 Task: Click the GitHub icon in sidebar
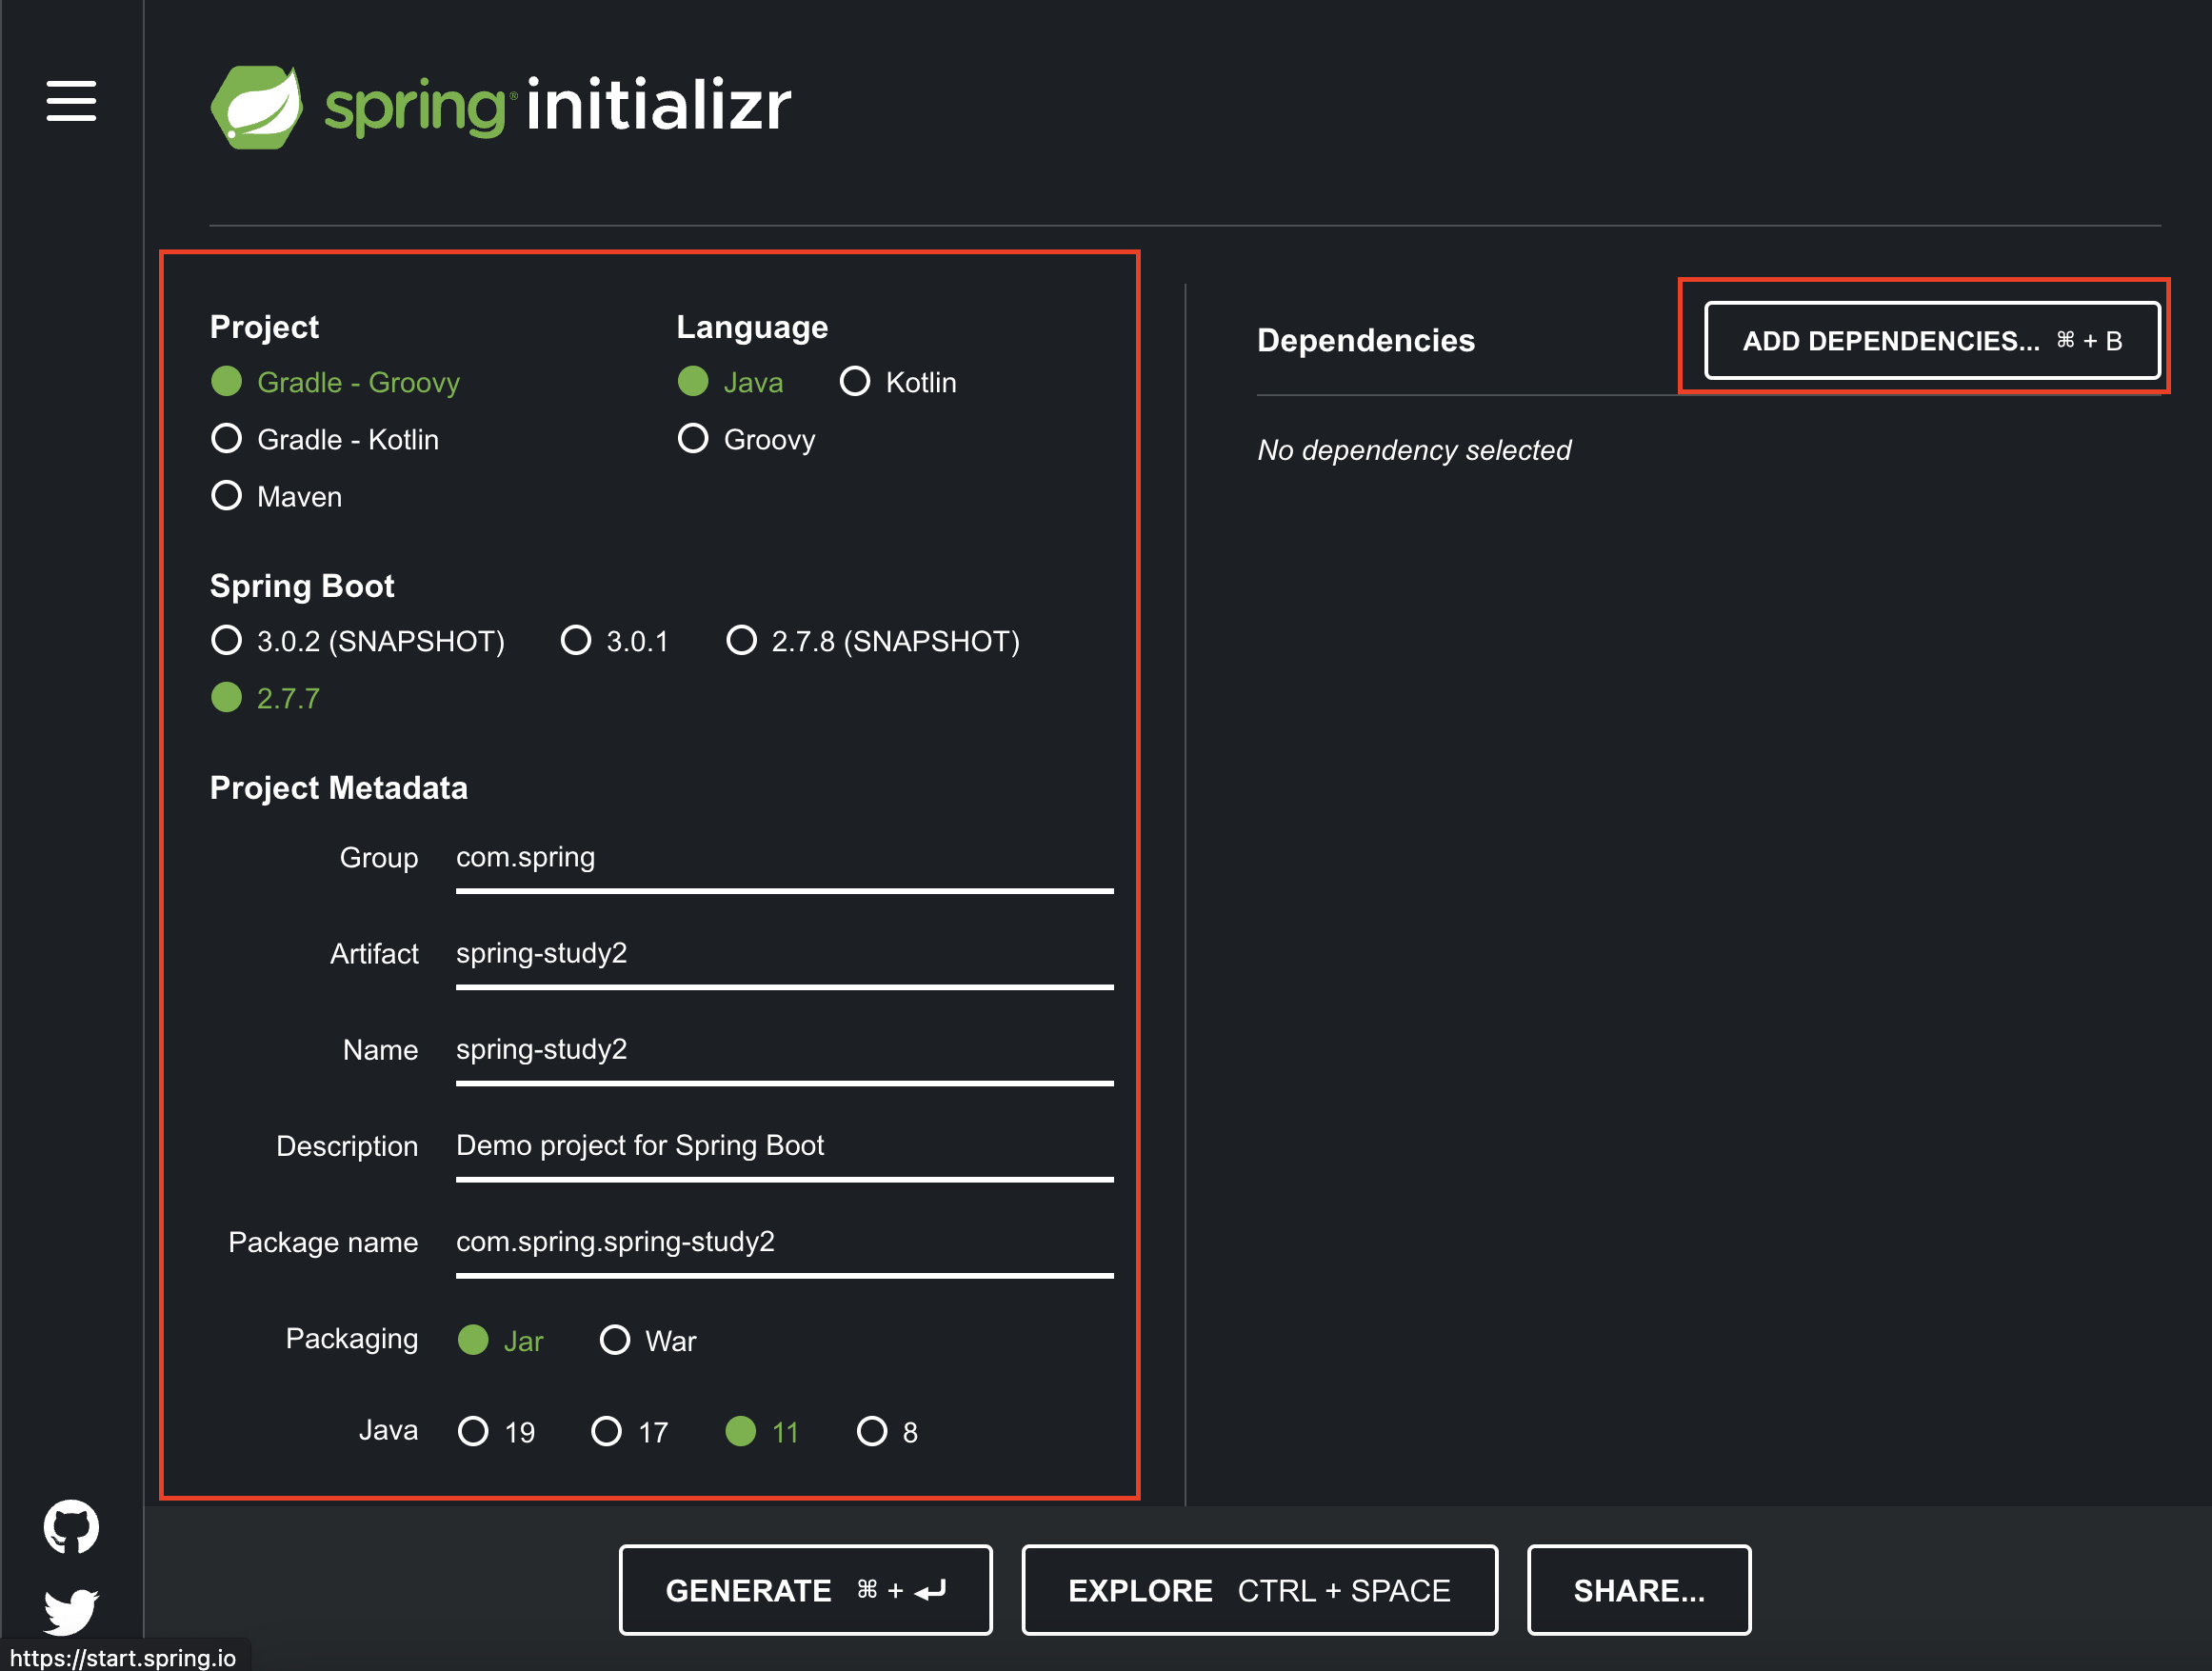tap(71, 1526)
